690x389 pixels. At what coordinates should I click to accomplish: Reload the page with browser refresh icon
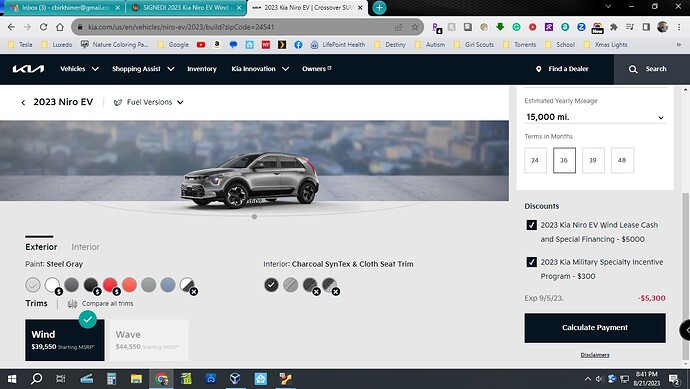43,27
